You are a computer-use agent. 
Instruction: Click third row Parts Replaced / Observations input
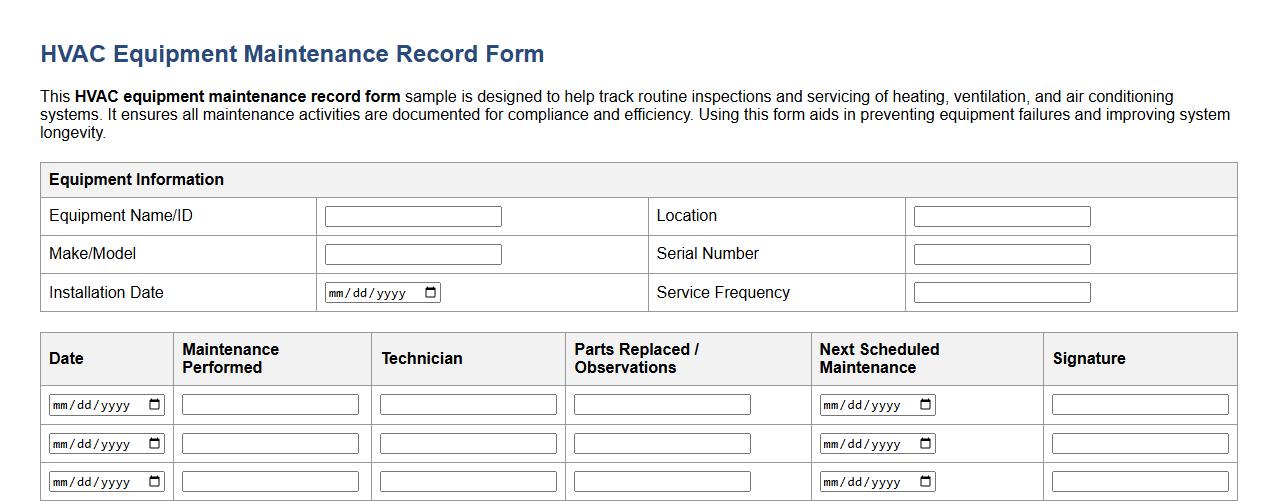662,481
